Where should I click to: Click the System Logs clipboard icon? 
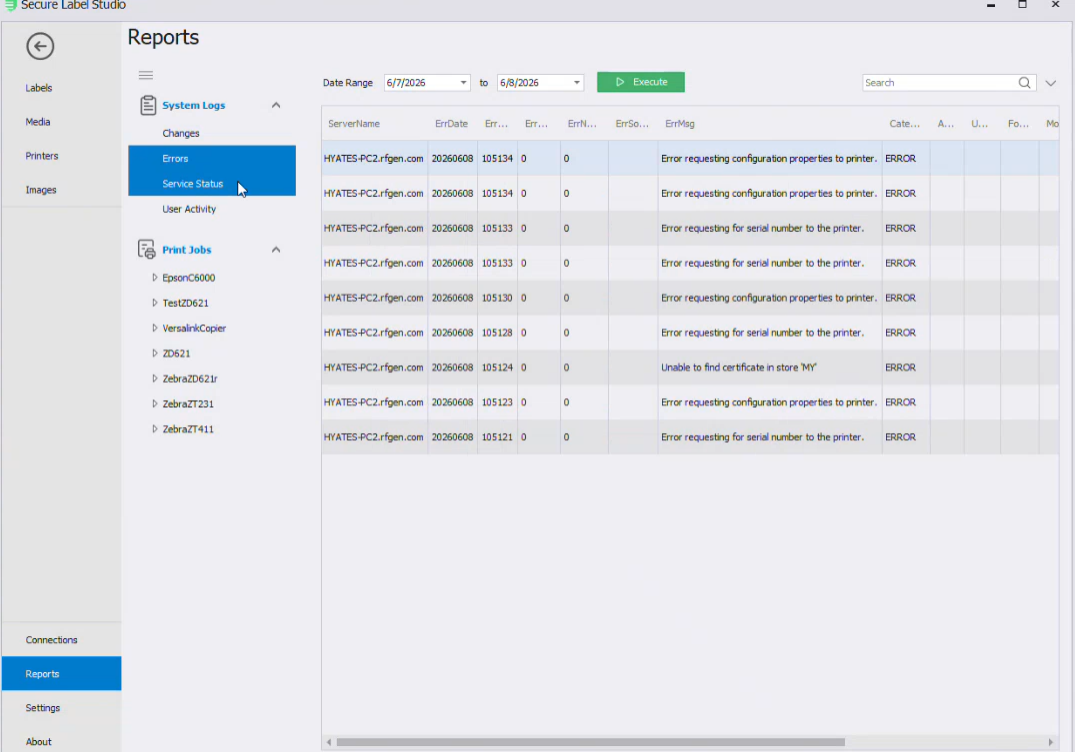pos(147,105)
